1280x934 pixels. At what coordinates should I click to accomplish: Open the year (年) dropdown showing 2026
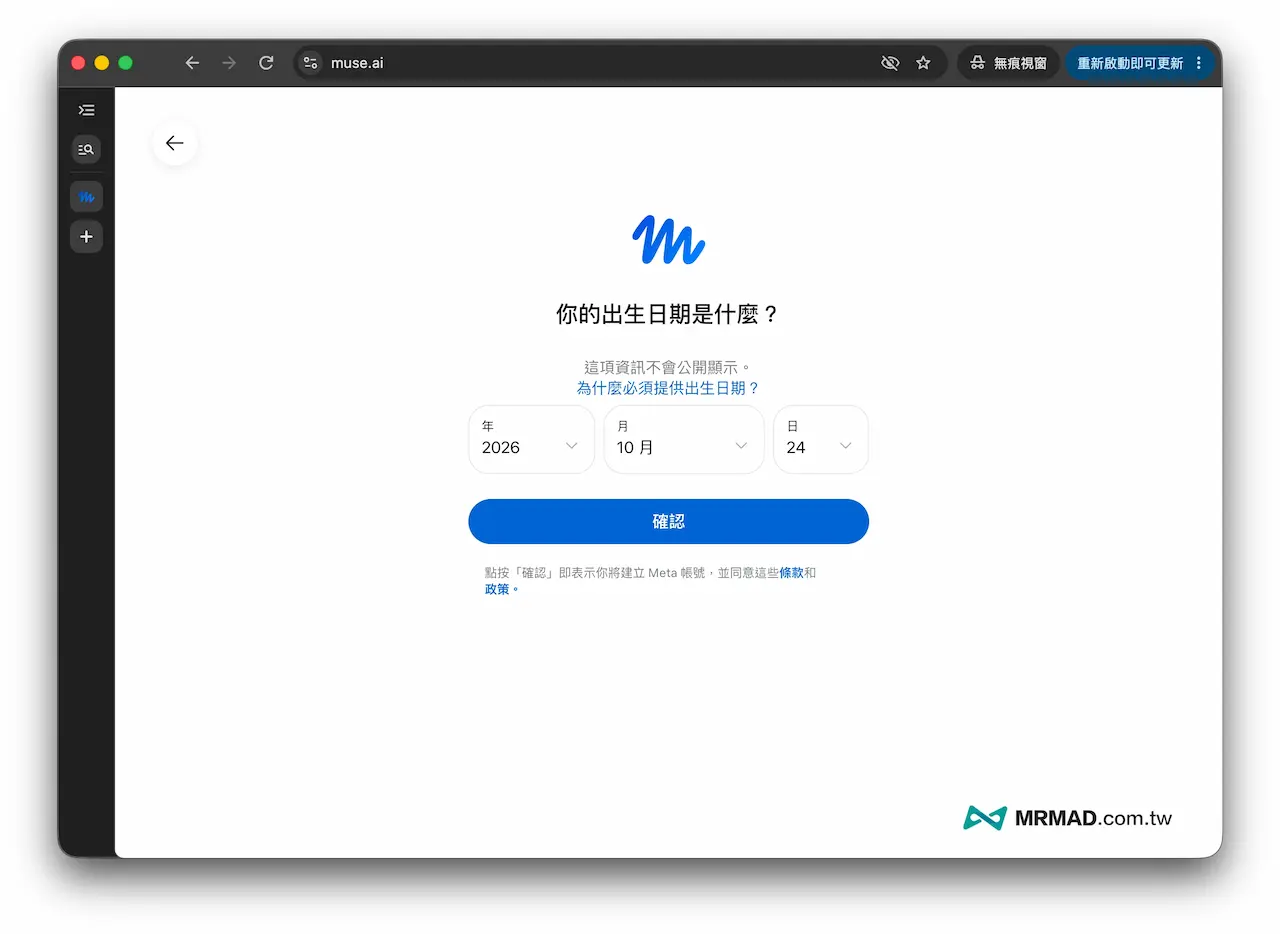click(x=531, y=439)
